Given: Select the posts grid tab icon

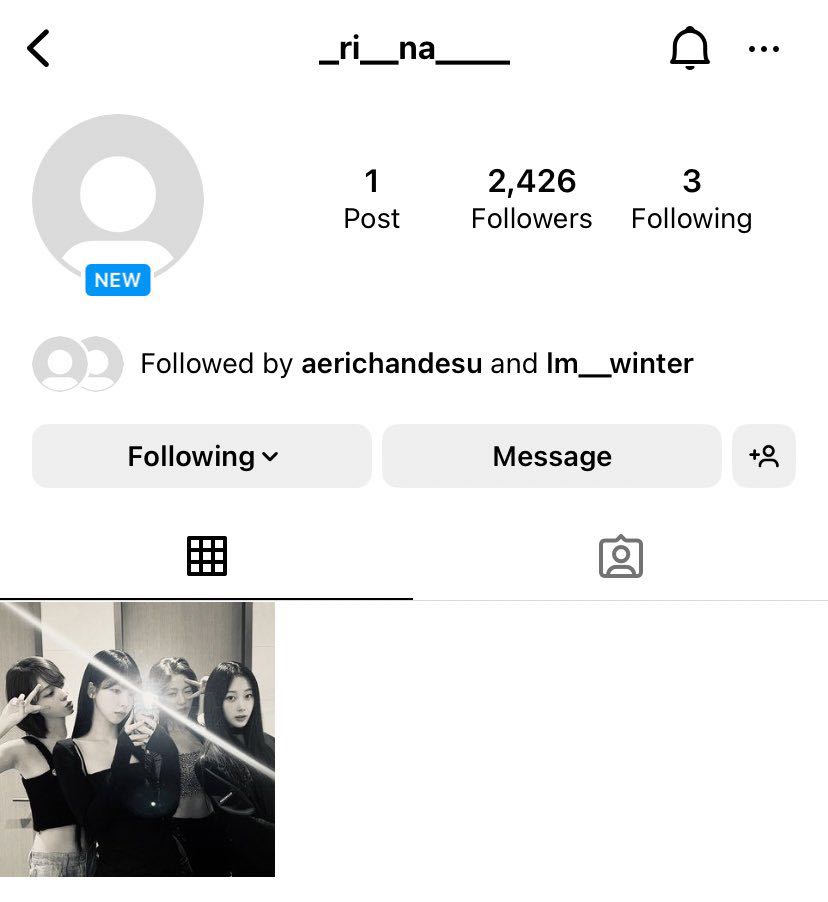Looking at the screenshot, I should tap(207, 556).
